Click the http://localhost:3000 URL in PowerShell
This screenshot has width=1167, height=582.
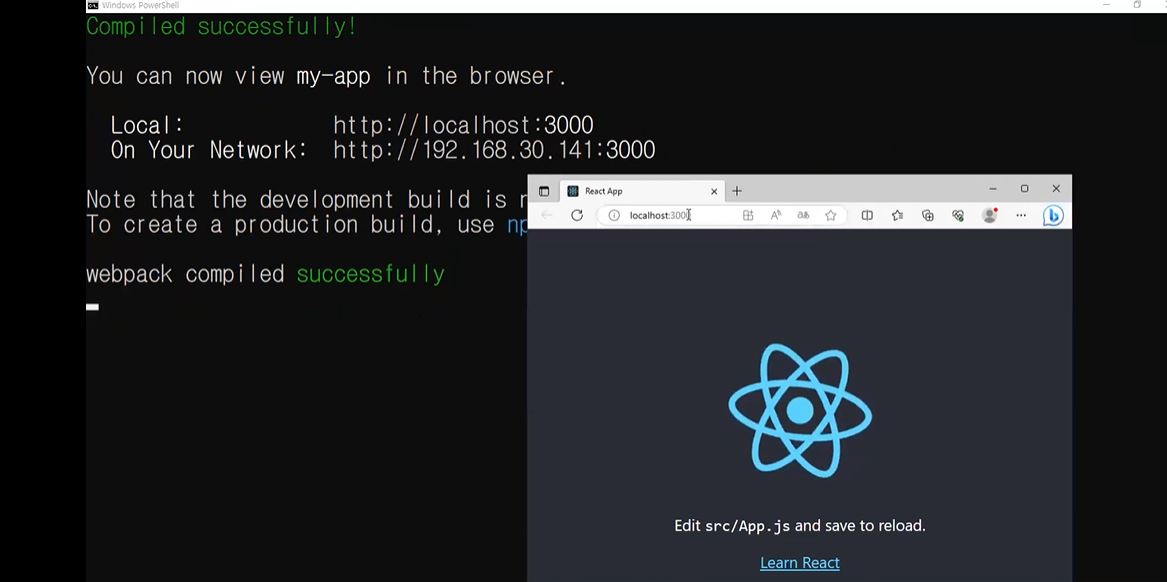point(463,125)
